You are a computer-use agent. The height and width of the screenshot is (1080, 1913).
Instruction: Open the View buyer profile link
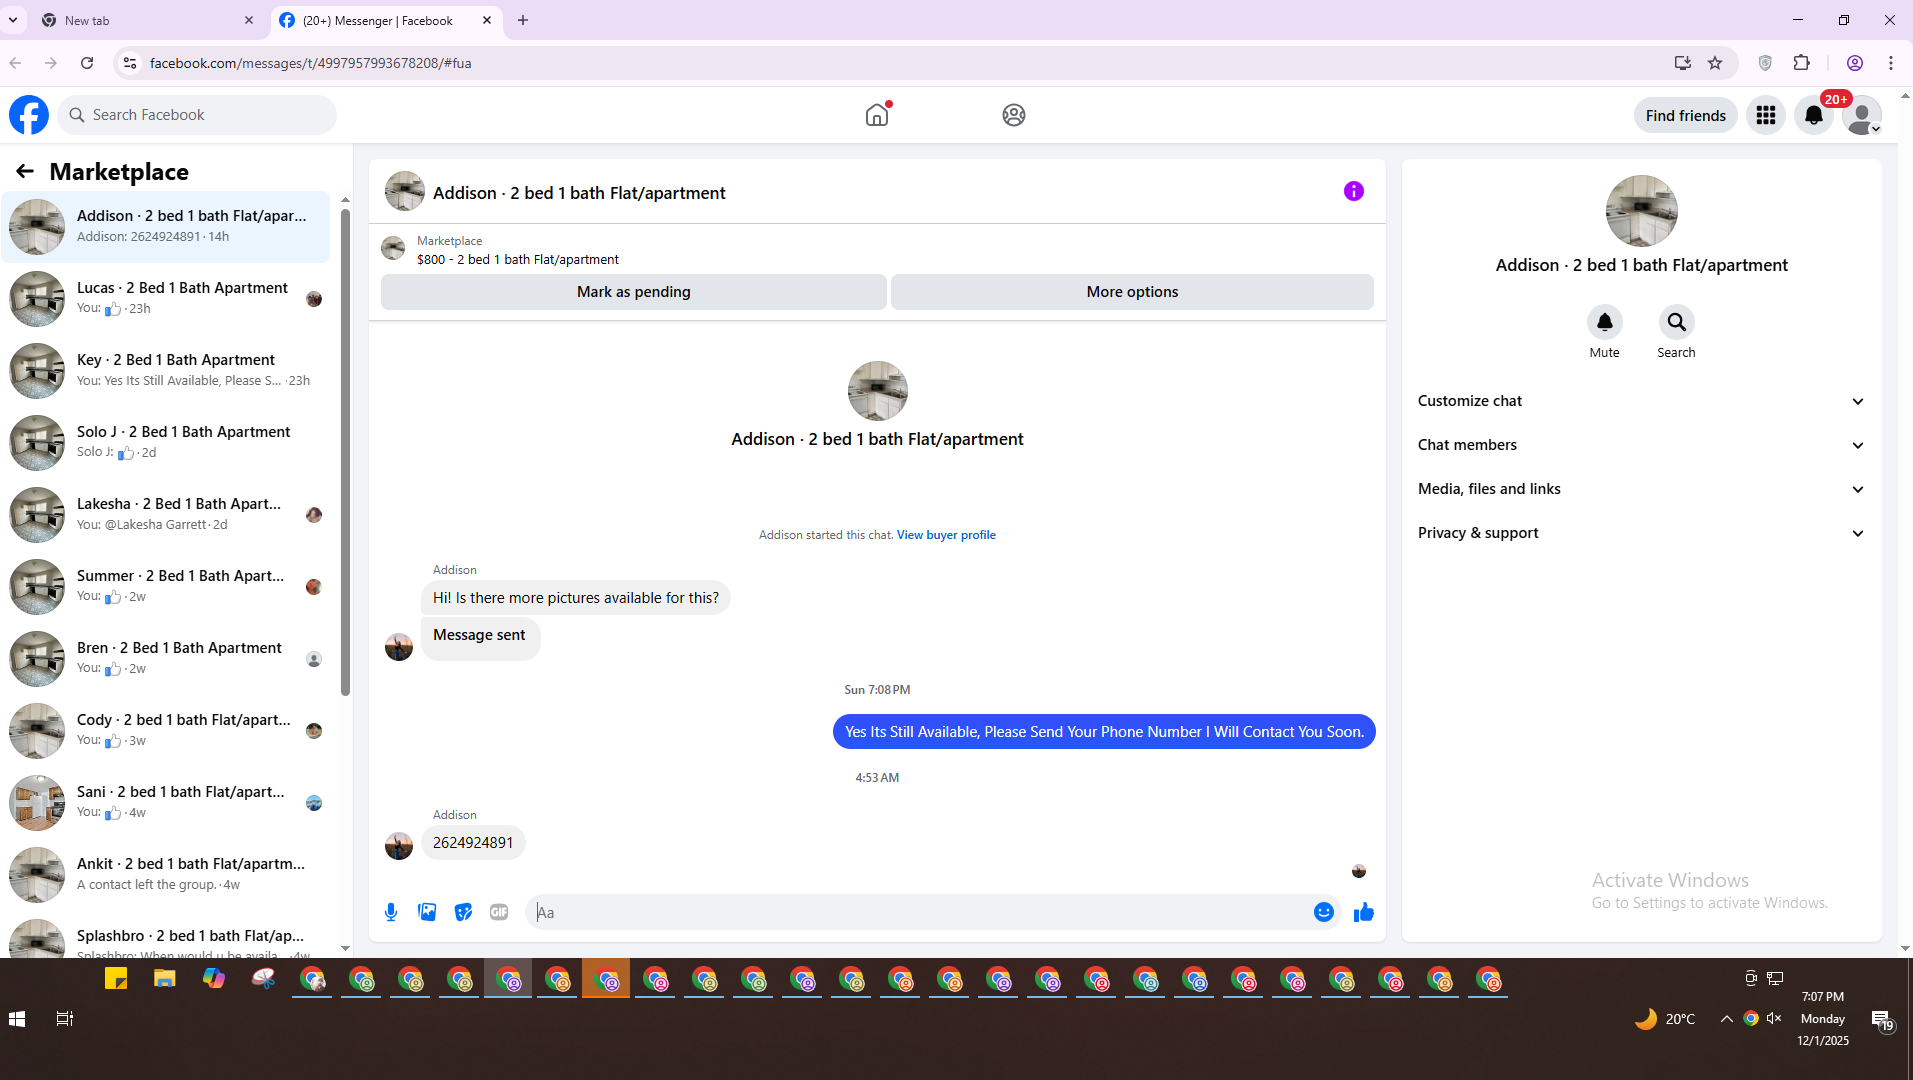[x=946, y=535]
